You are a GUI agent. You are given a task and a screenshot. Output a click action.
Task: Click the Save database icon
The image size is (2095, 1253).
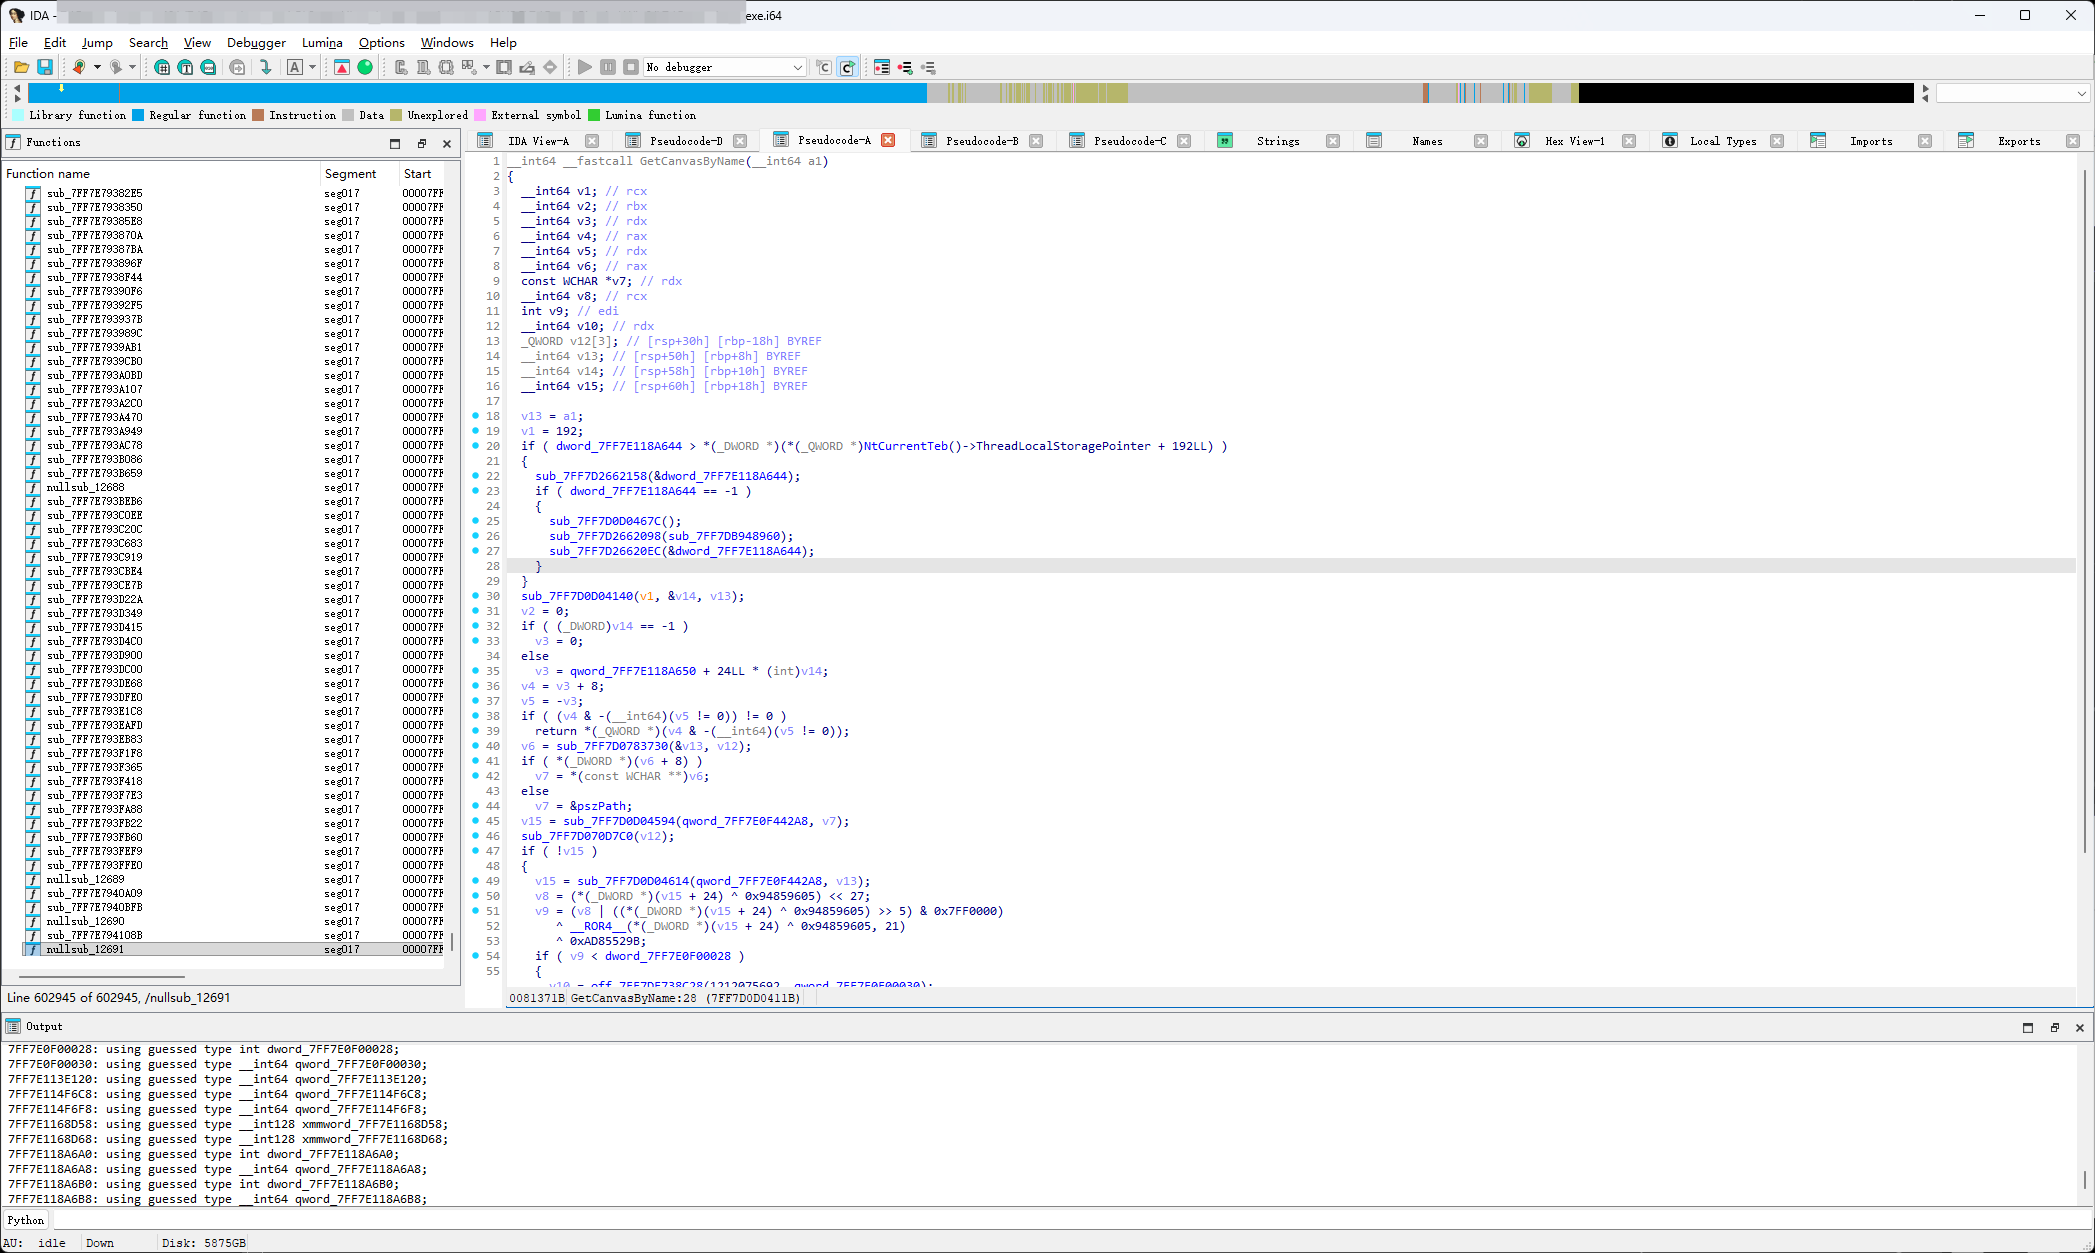tap(45, 67)
